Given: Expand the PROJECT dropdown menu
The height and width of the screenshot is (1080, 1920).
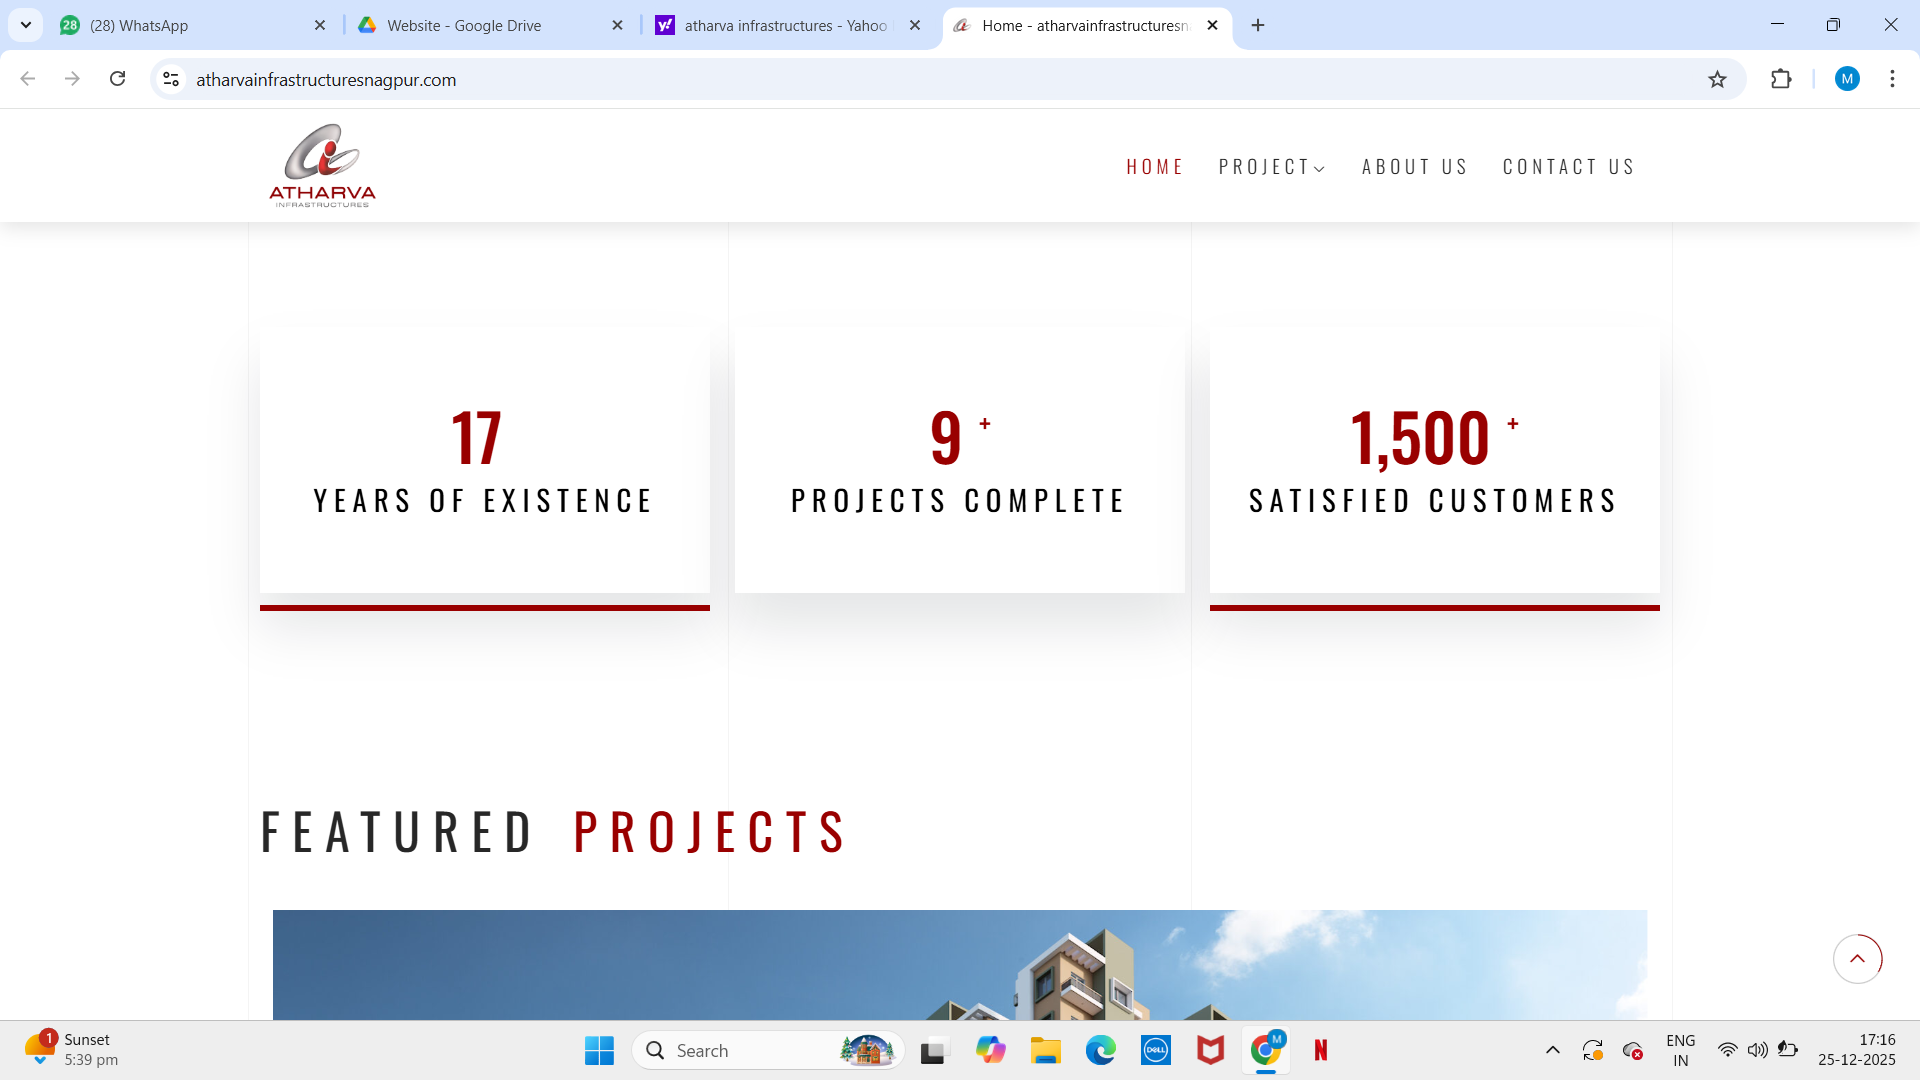Looking at the screenshot, I should tap(1272, 167).
